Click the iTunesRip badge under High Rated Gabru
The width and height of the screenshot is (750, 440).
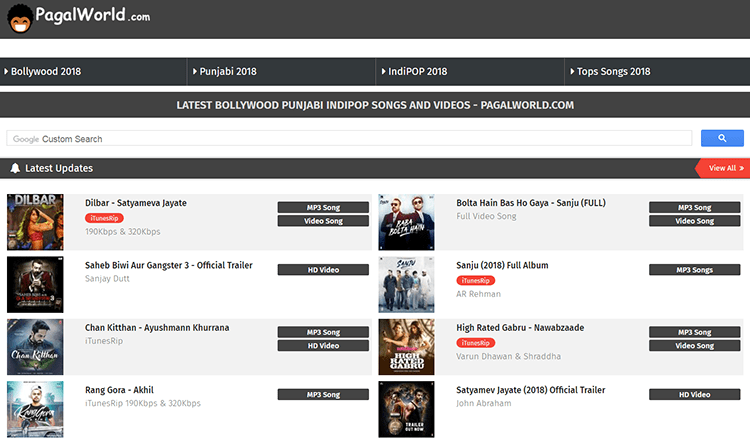tap(475, 343)
